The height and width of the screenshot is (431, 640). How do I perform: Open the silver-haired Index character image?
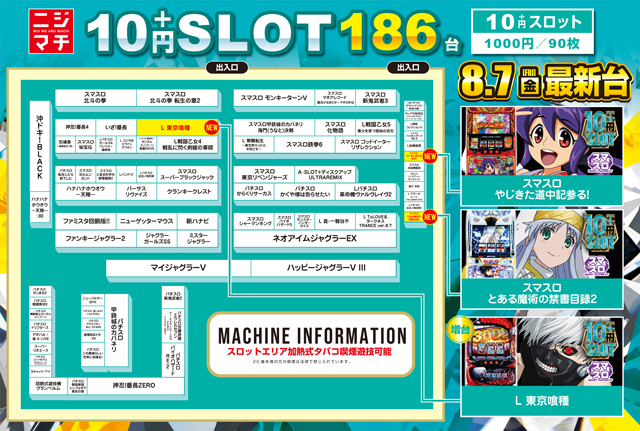click(x=549, y=244)
